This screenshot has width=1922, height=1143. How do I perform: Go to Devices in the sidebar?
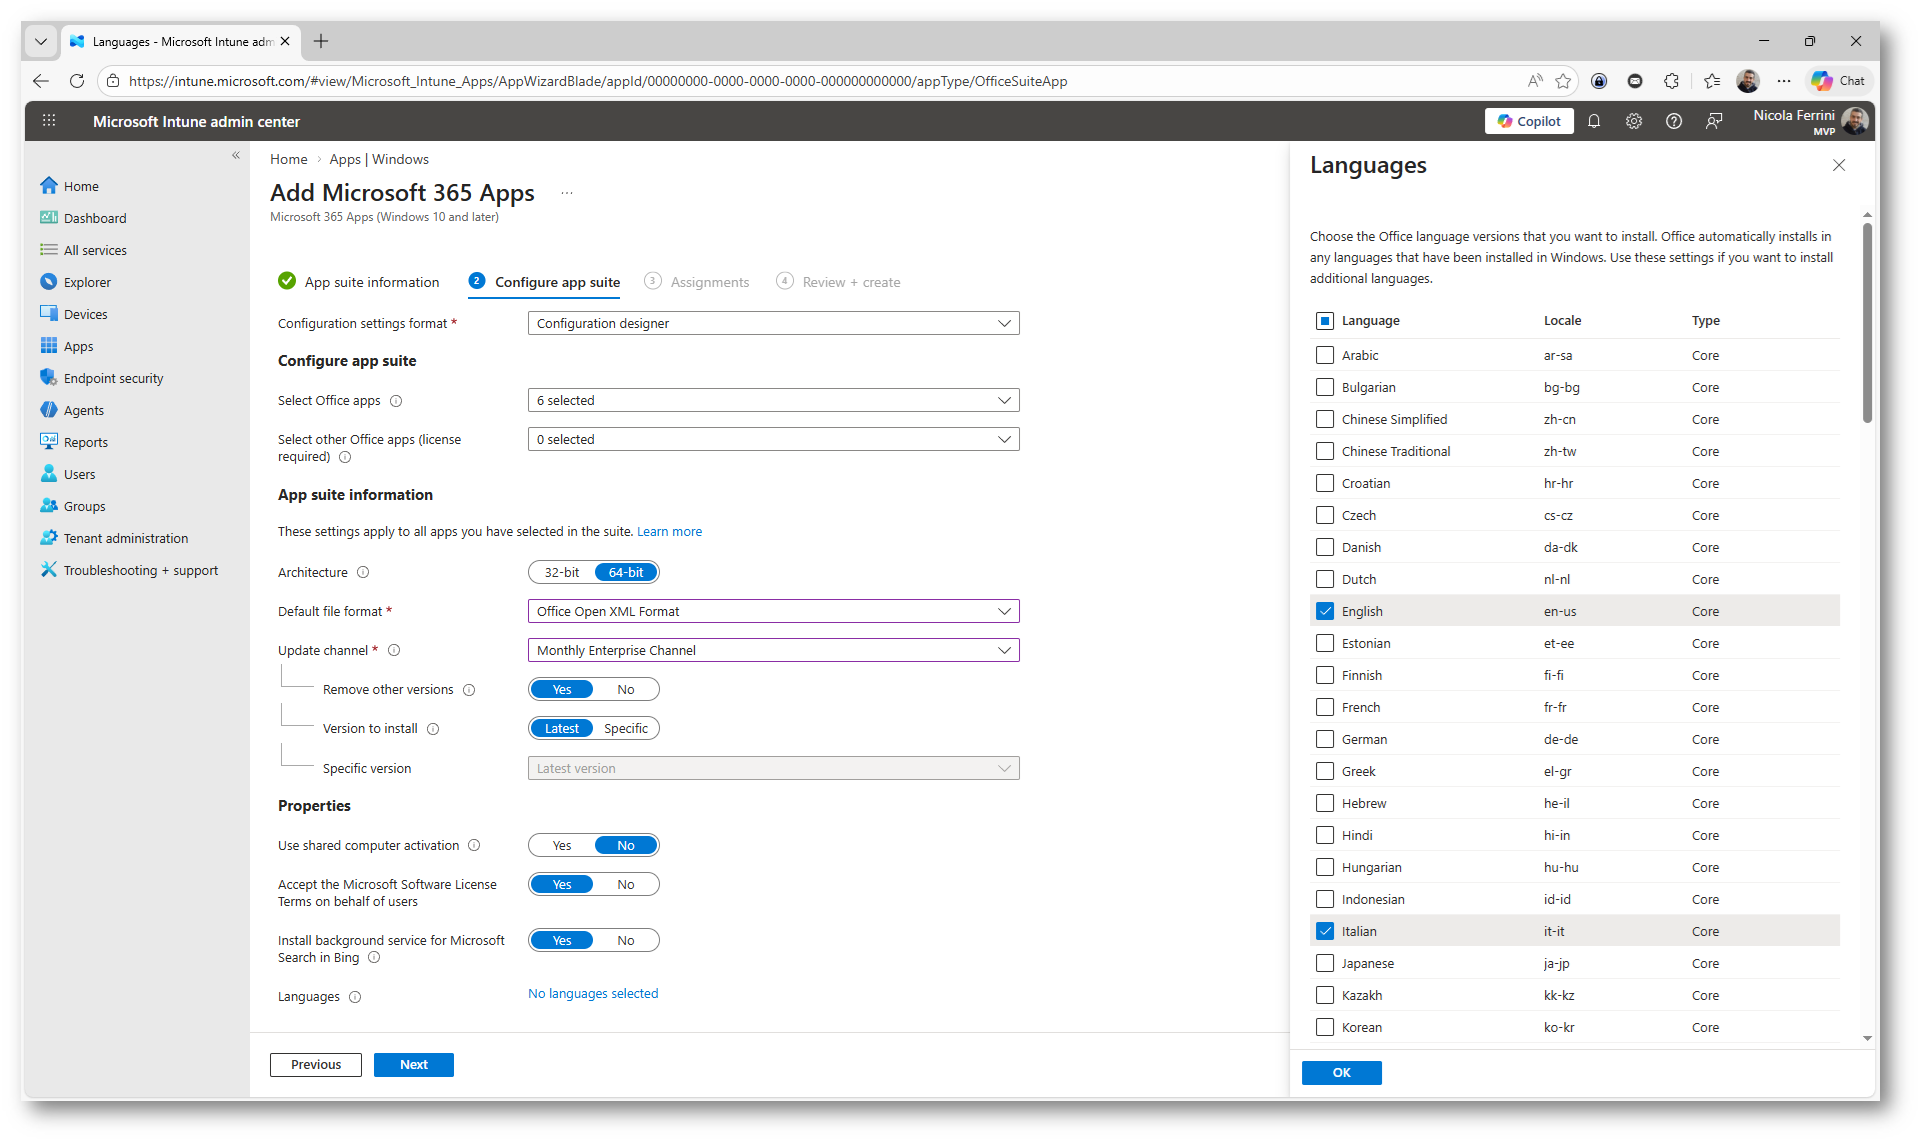pyautogui.click(x=85, y=314)
